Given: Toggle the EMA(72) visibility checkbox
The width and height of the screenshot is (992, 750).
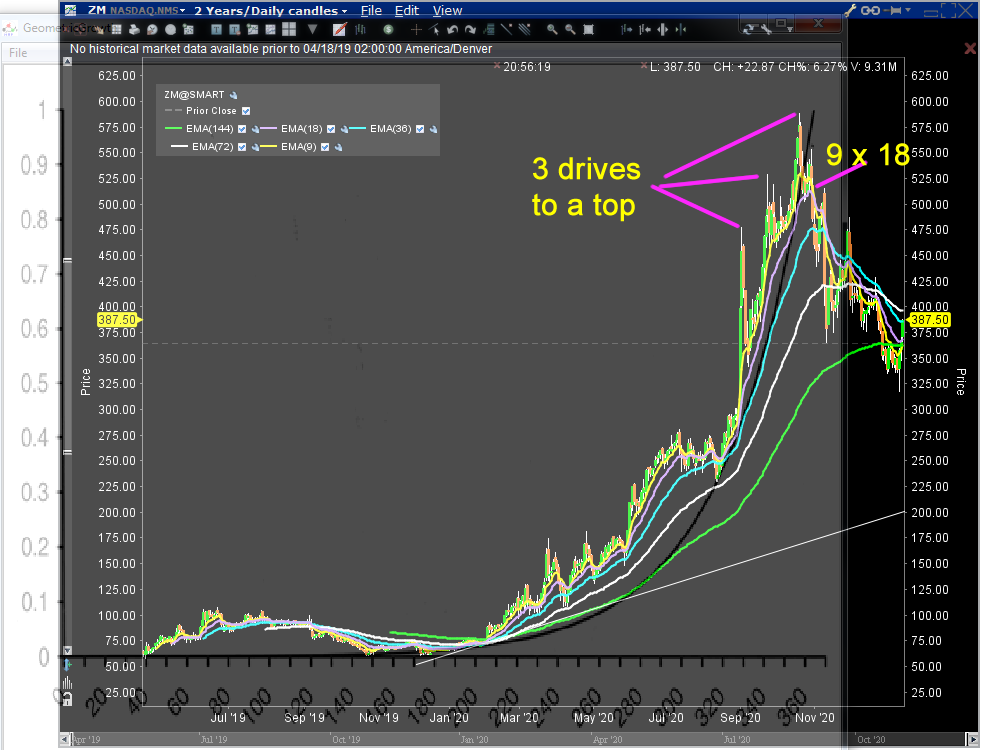Looking at the screenshot, I should [x=242, y=147].
